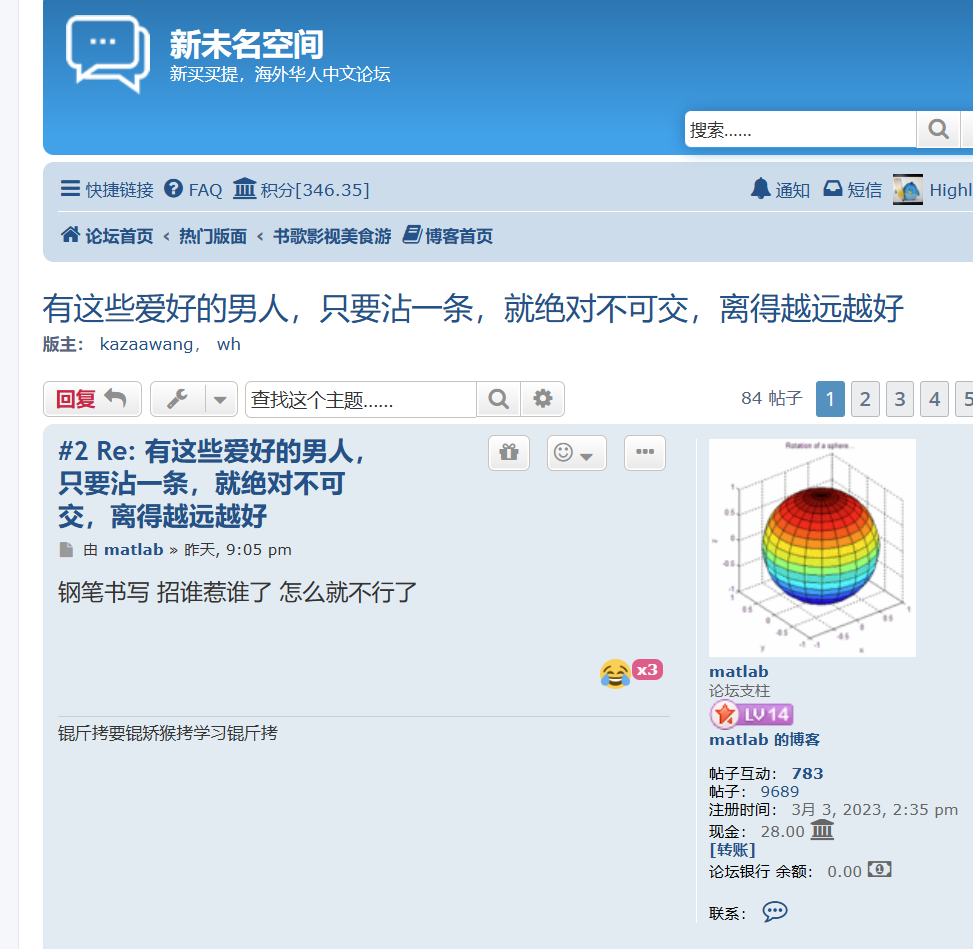Click the money icon beside 余额 0.00

tap(879, 870)
